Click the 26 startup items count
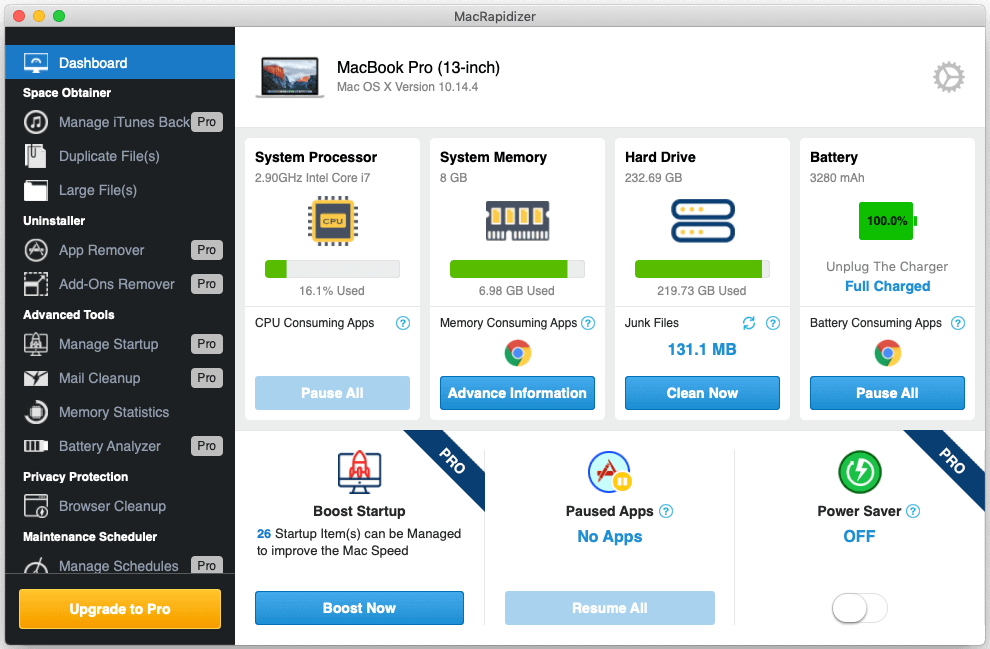990x649 pixels. (264, 533)
